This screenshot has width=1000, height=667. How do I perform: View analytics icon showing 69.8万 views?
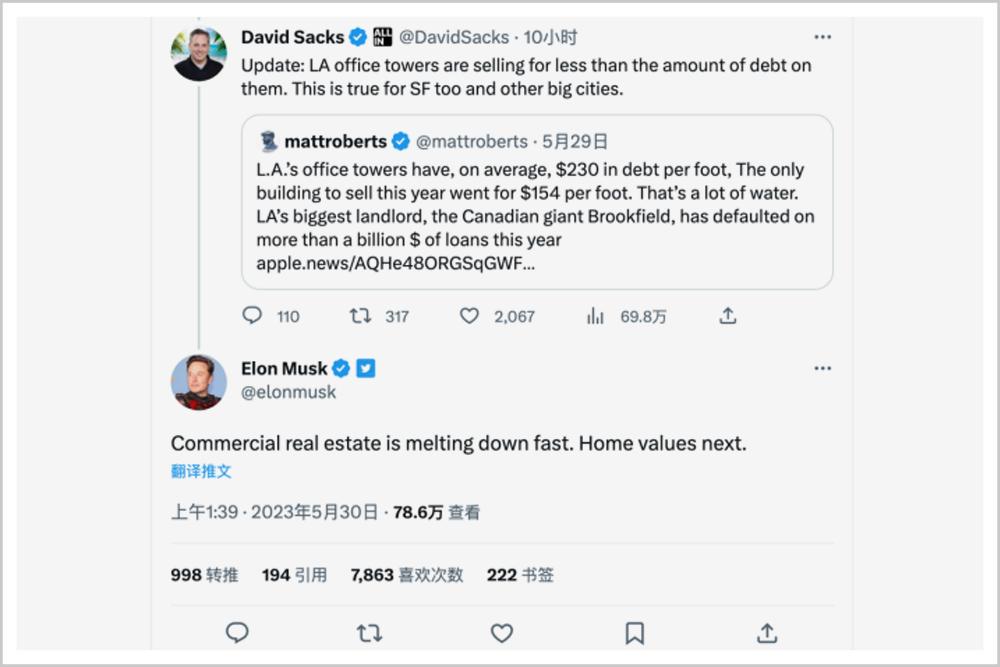595,316
